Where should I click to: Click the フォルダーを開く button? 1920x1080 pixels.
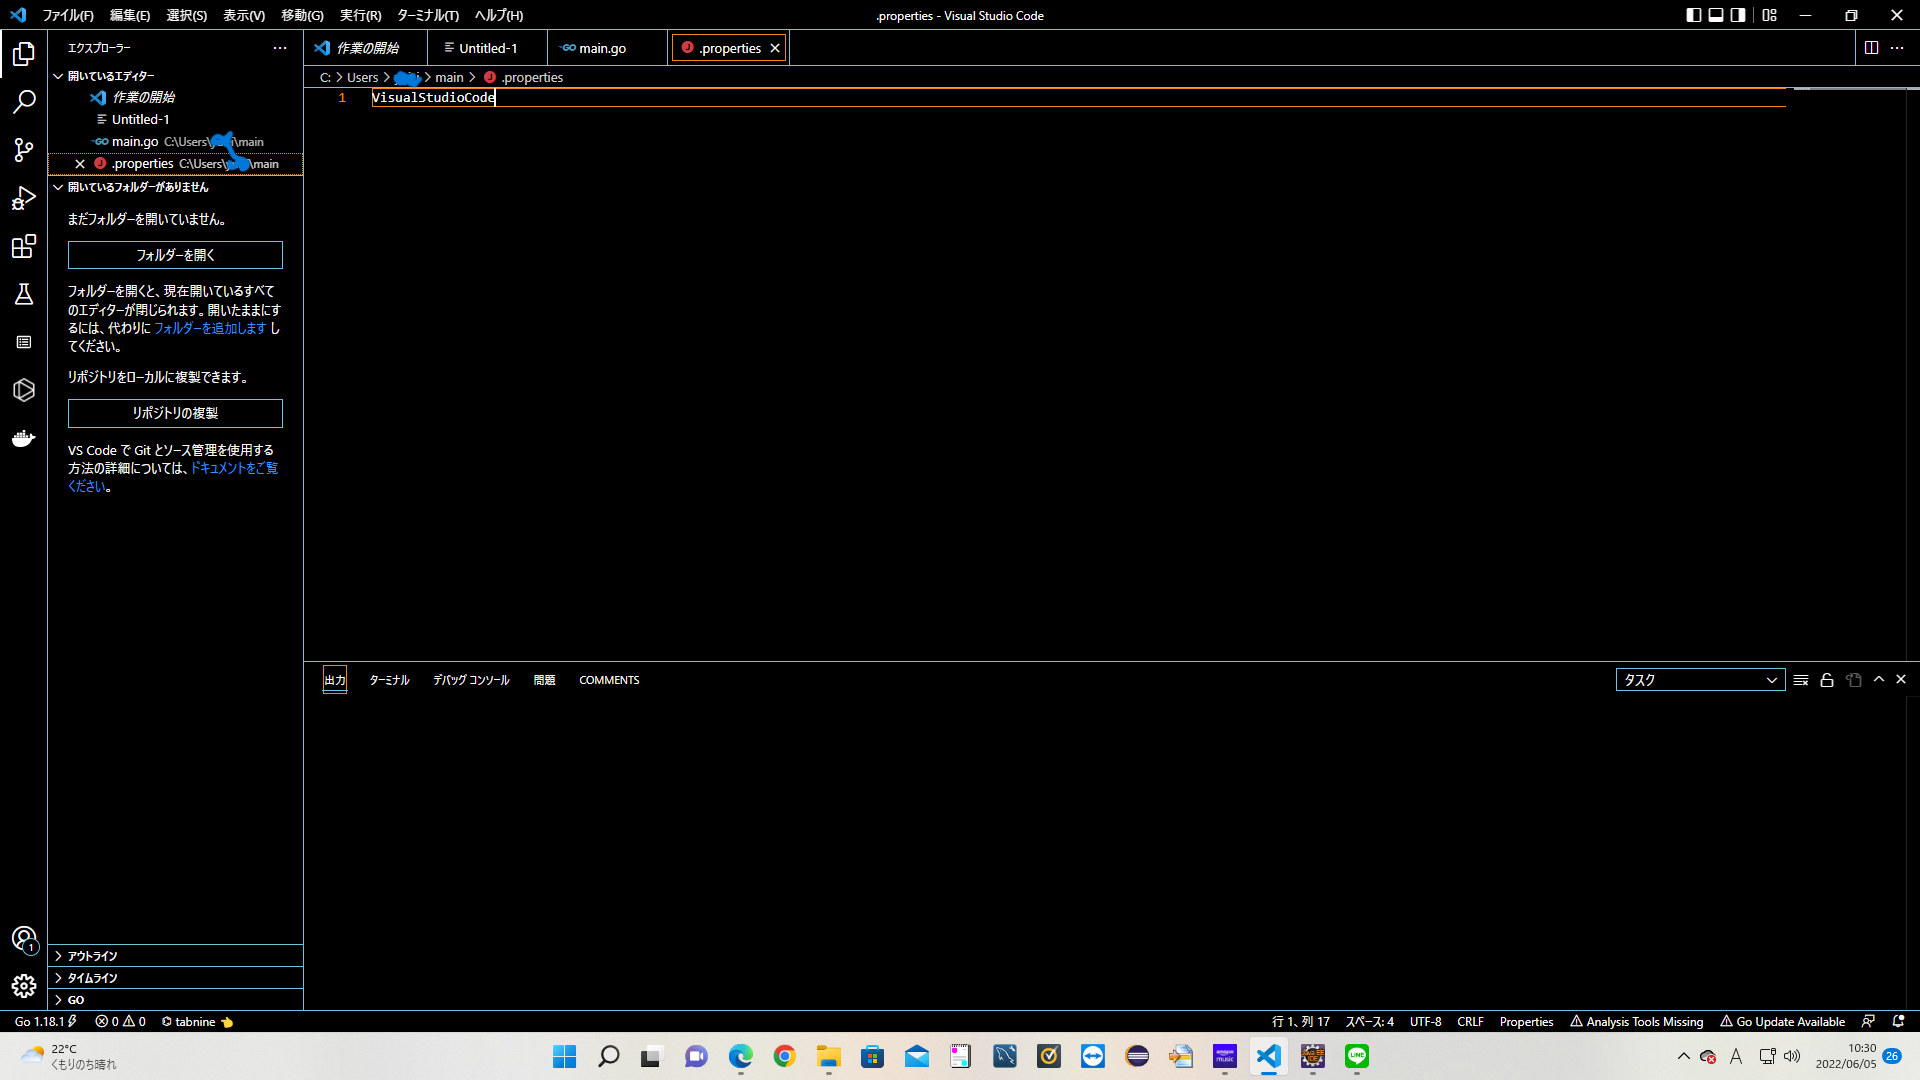pos(175,255)
